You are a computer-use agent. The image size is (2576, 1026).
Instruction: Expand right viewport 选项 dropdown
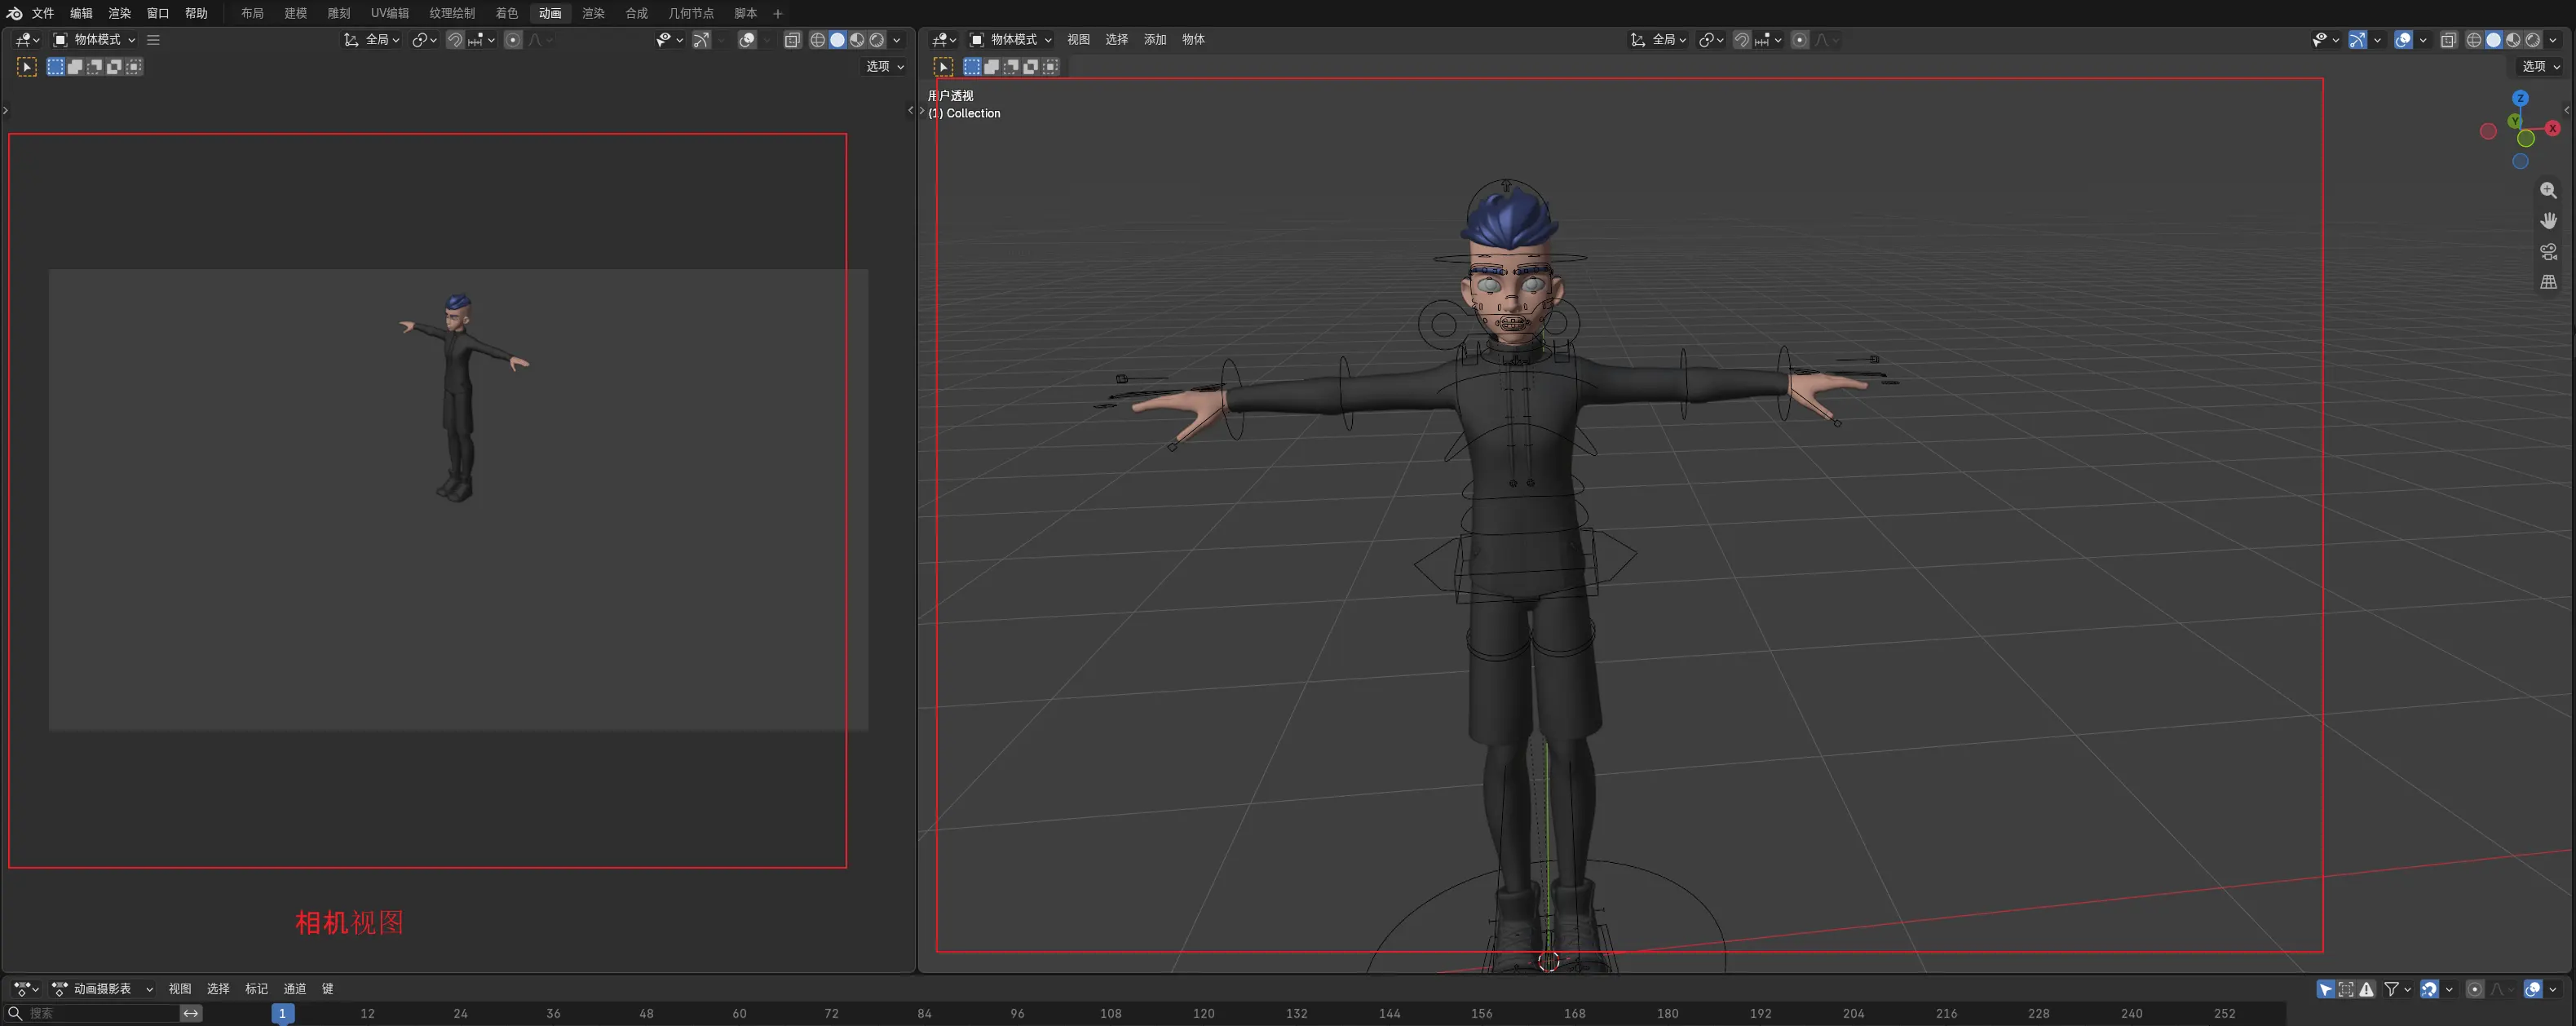tap(2541, 66)
